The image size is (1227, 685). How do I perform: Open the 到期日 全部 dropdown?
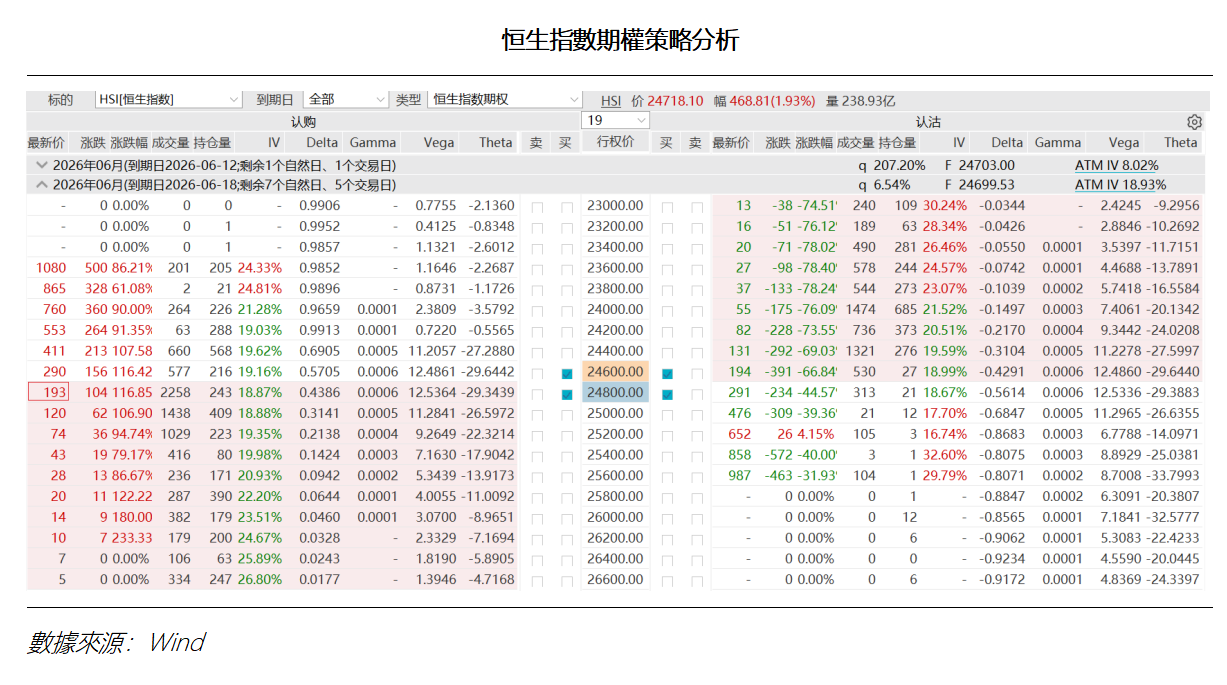(346, 100)
